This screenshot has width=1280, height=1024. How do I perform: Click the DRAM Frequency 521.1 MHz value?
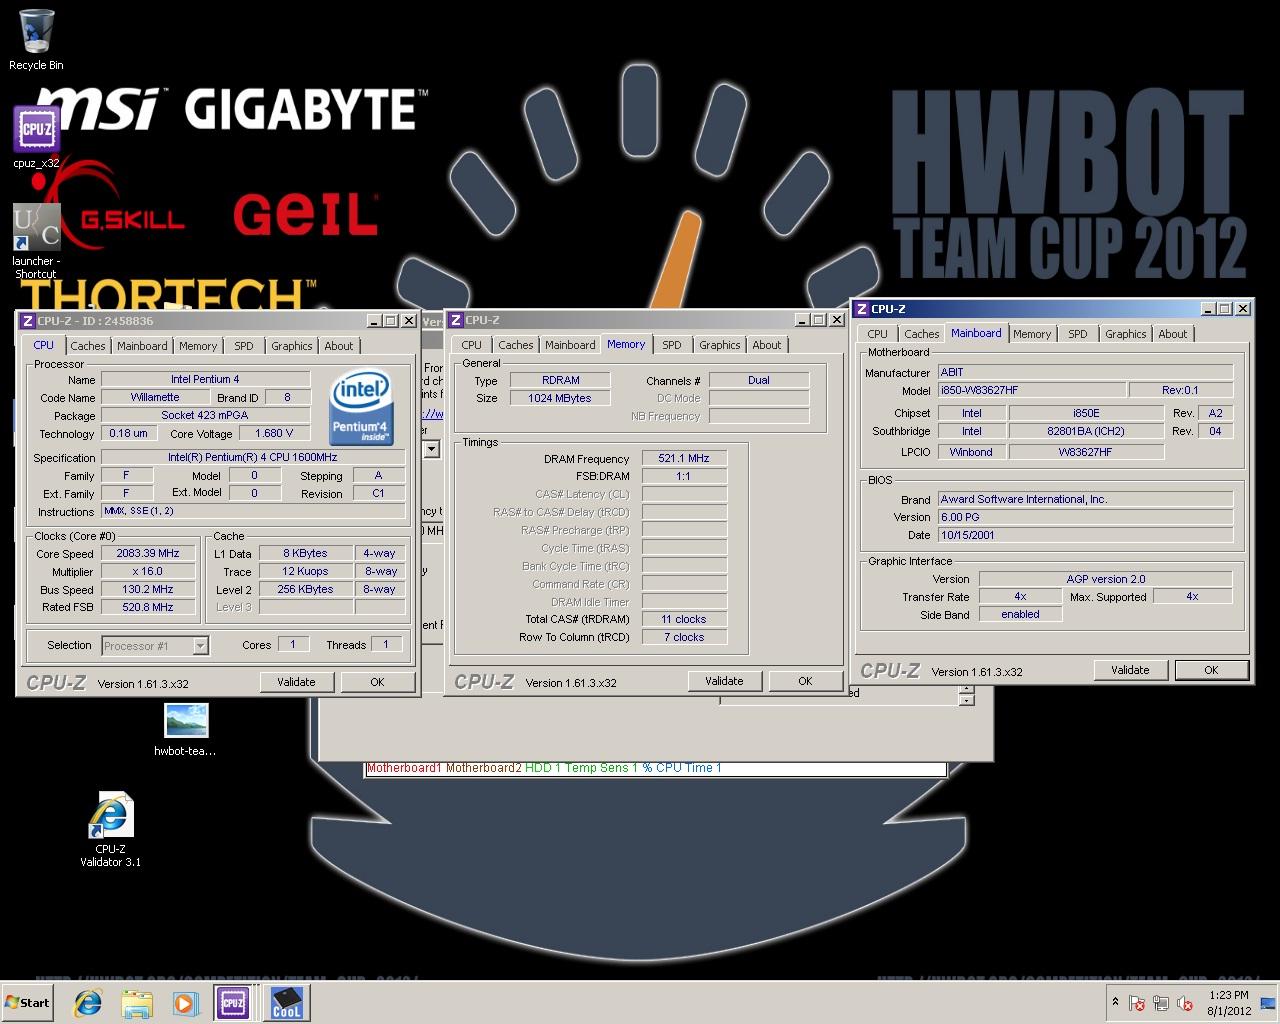[684, 458]
